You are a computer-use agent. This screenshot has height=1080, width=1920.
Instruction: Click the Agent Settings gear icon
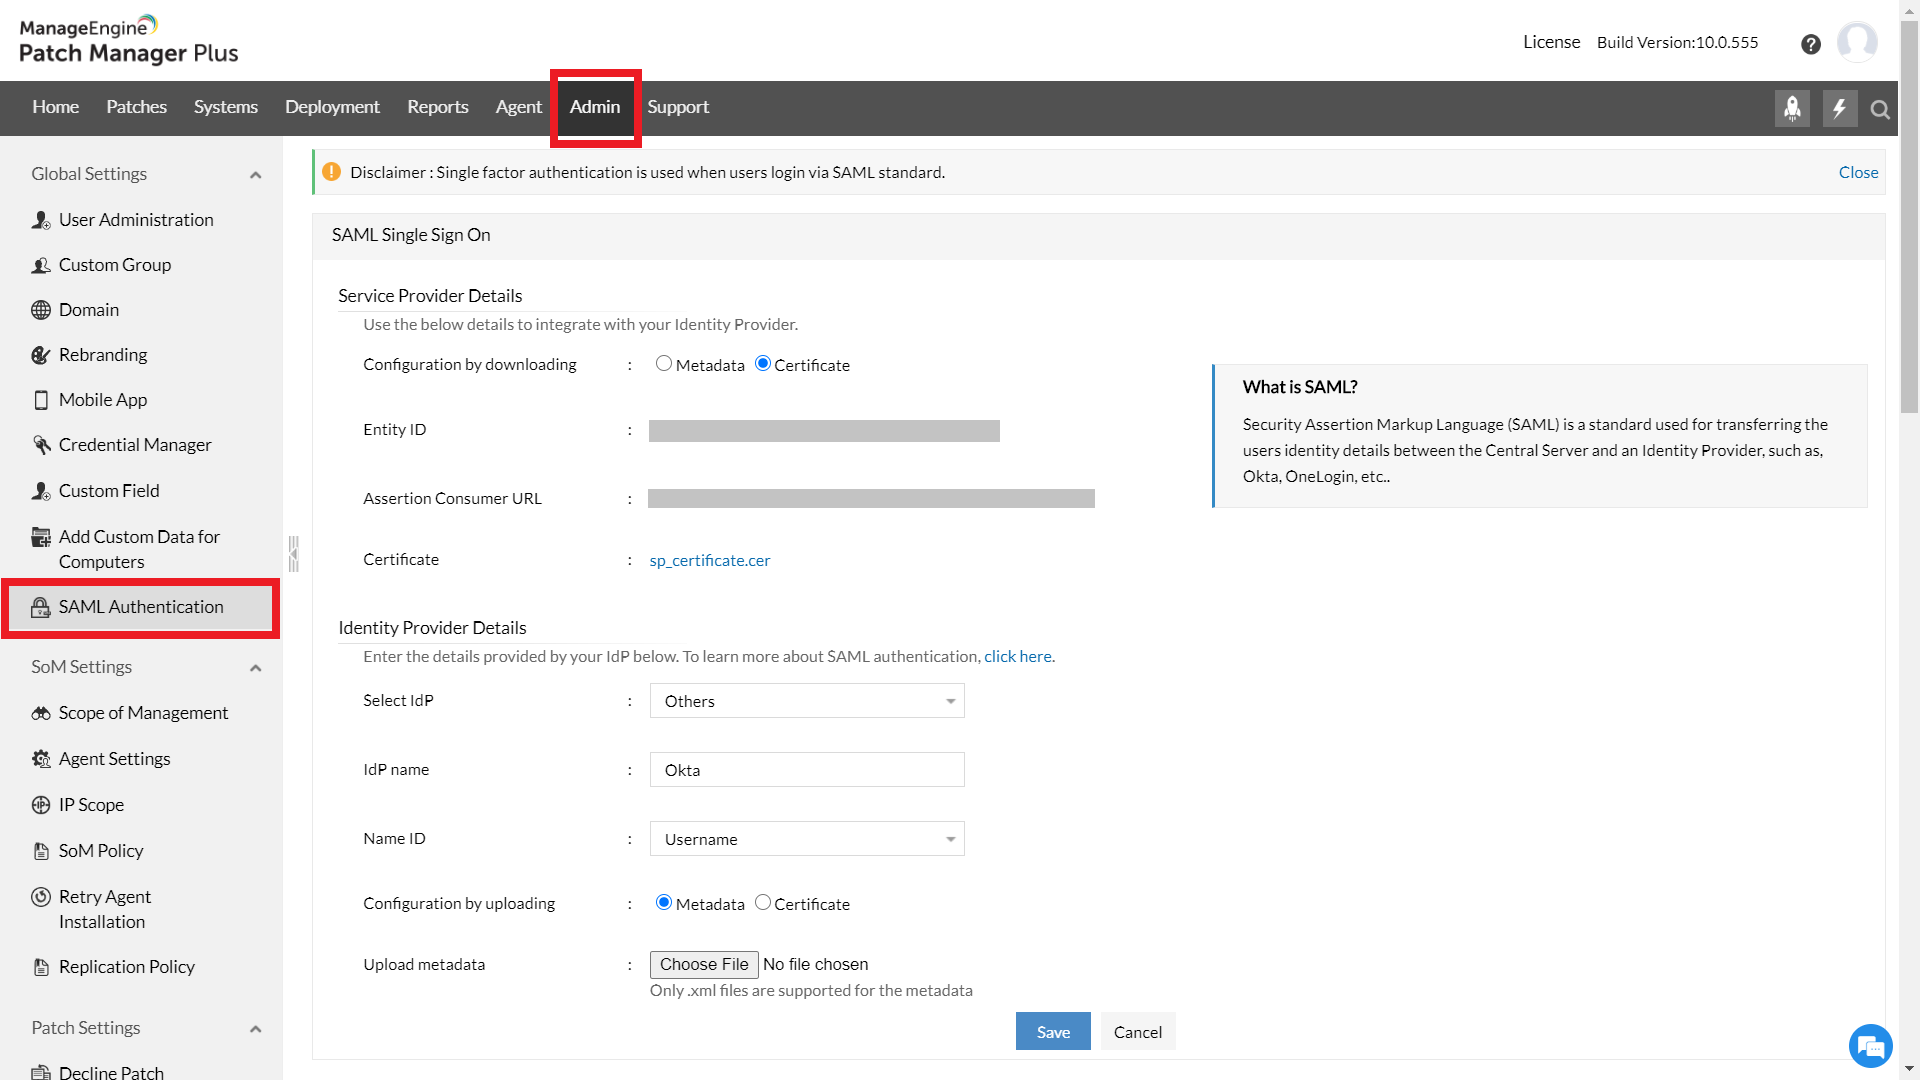(x=41, y=759)
